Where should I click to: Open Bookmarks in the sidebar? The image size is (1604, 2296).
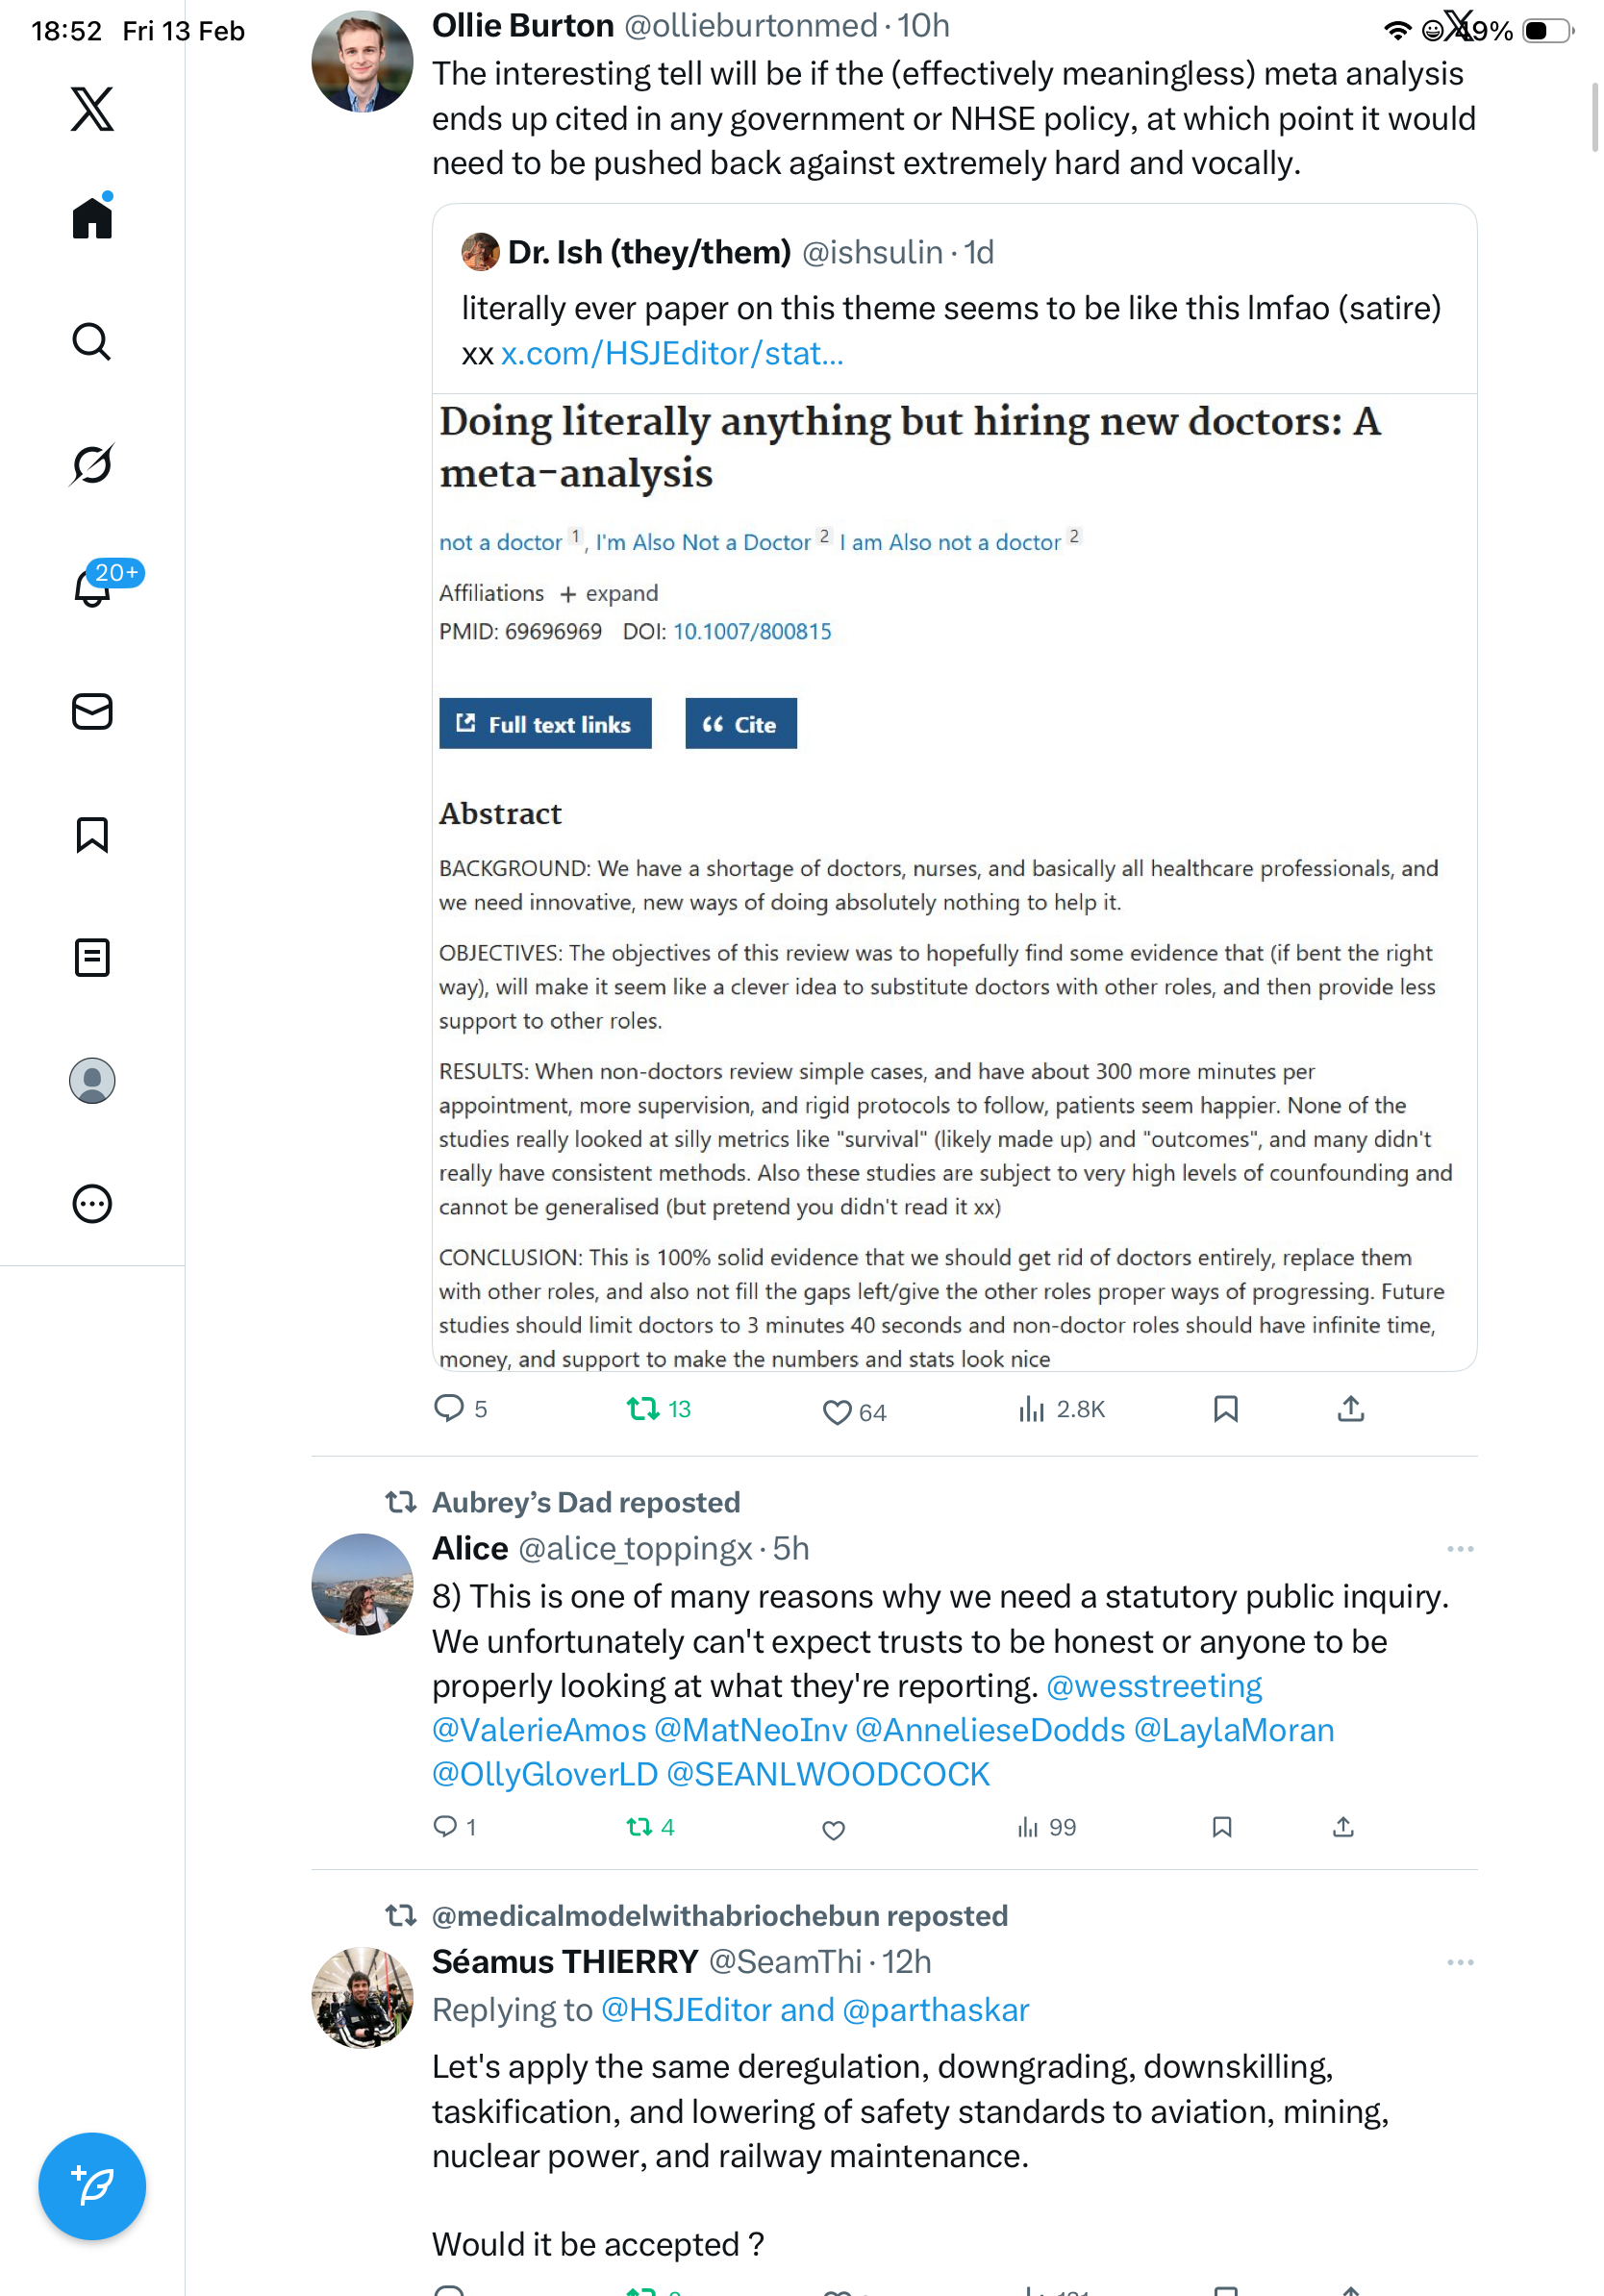pyautogui.click(x=92, y=834)
